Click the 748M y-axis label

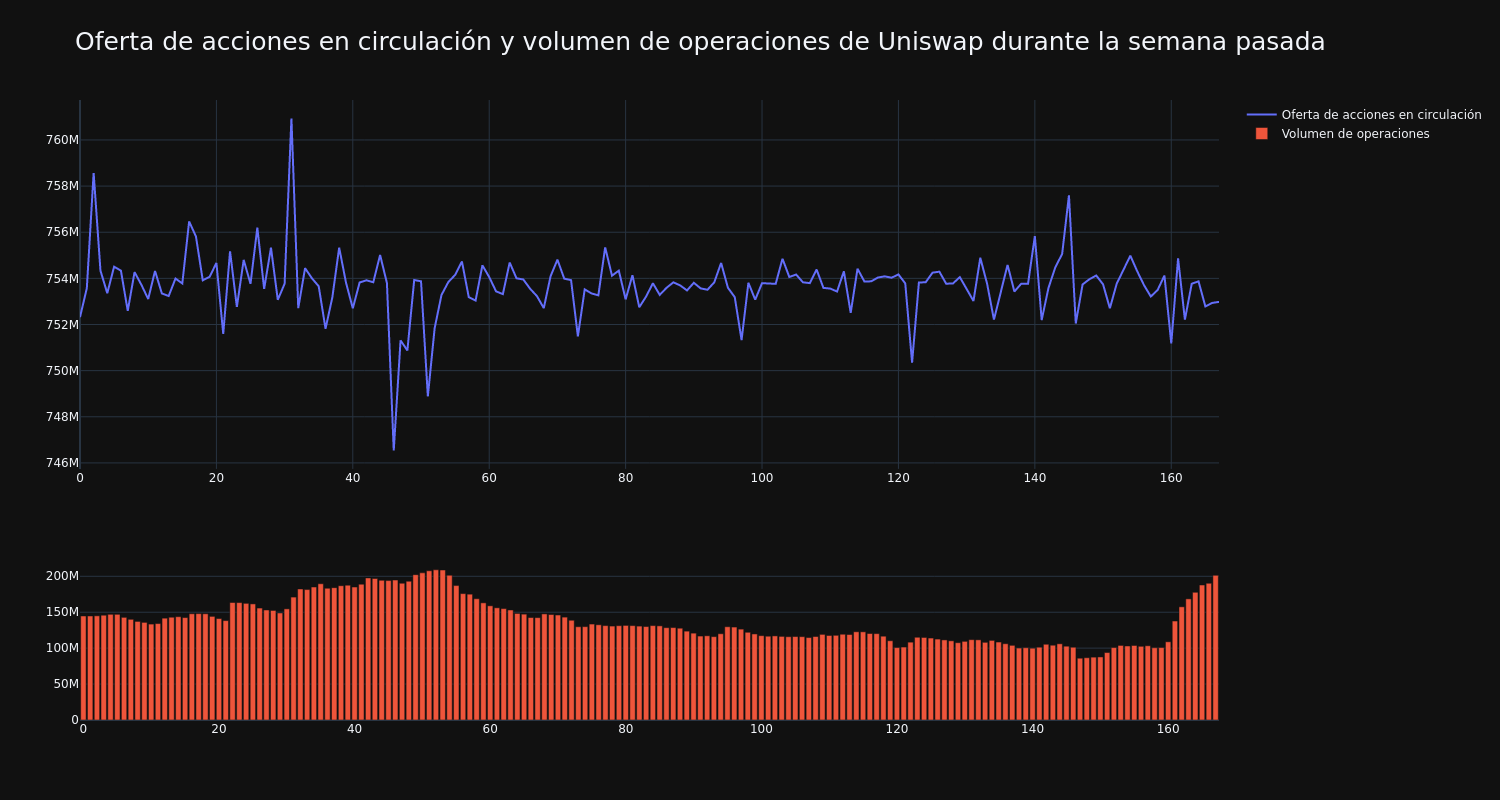point(62,416)
